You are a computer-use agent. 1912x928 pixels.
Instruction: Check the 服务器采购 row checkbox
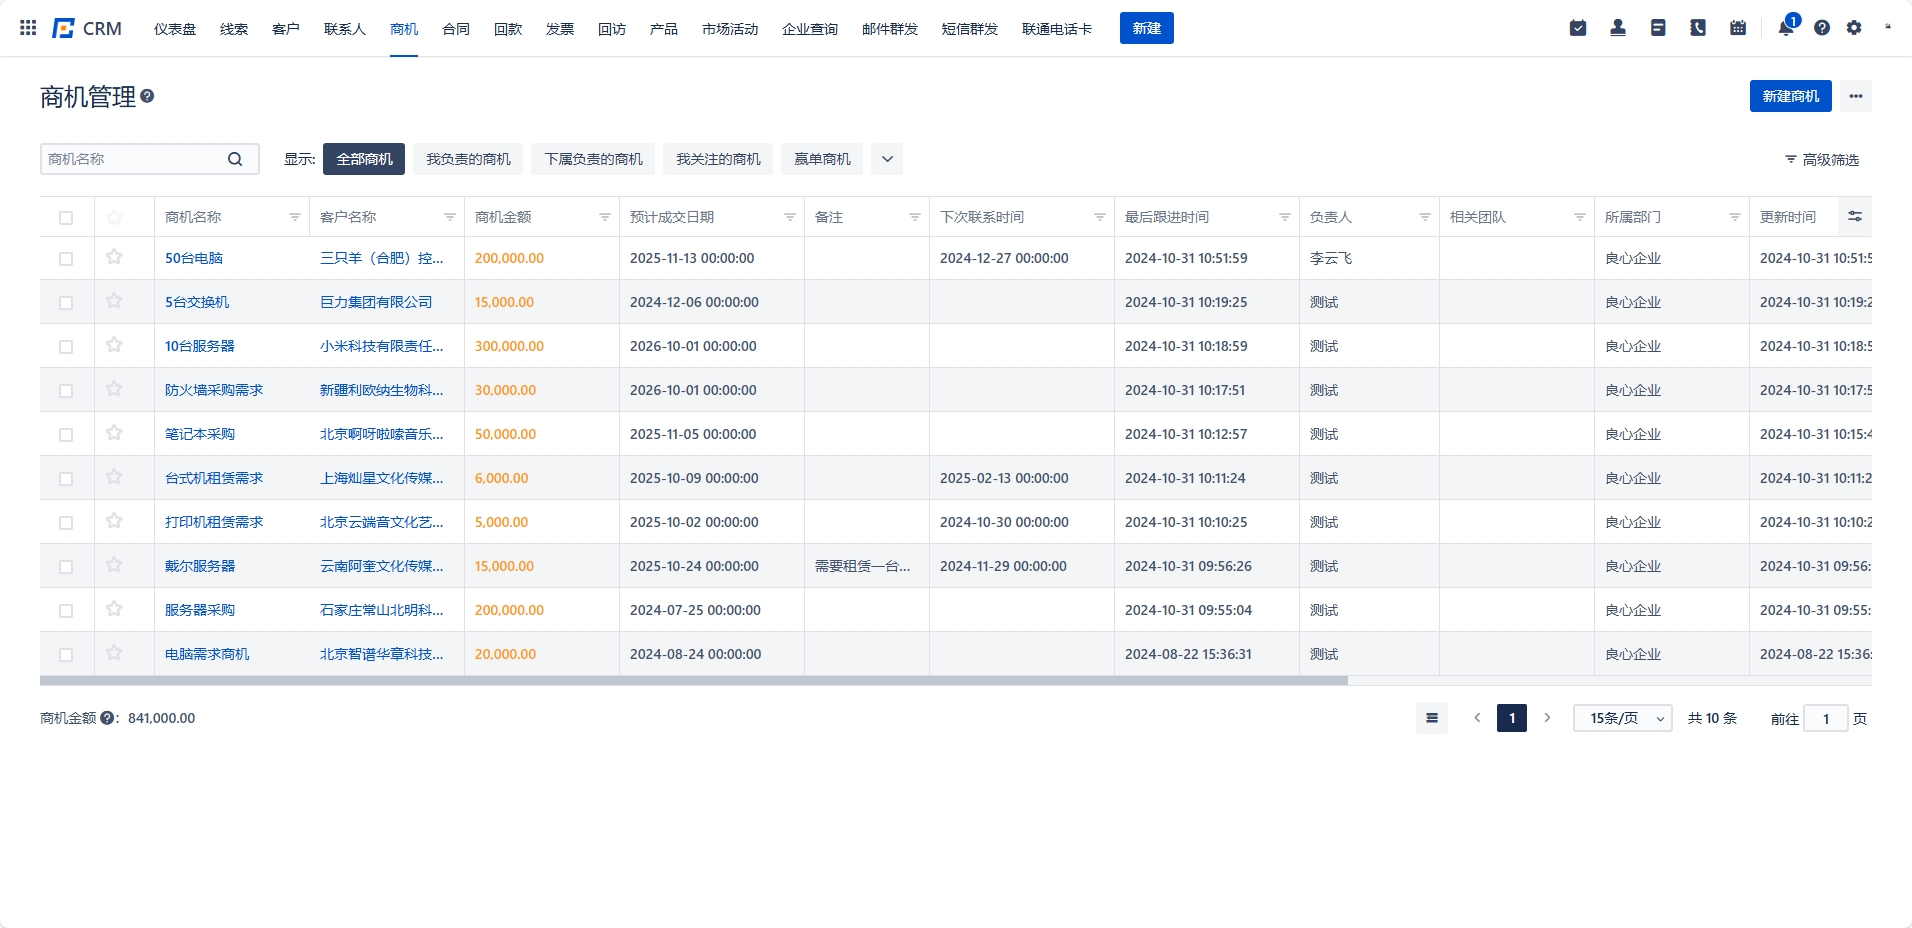click(66, 611)
